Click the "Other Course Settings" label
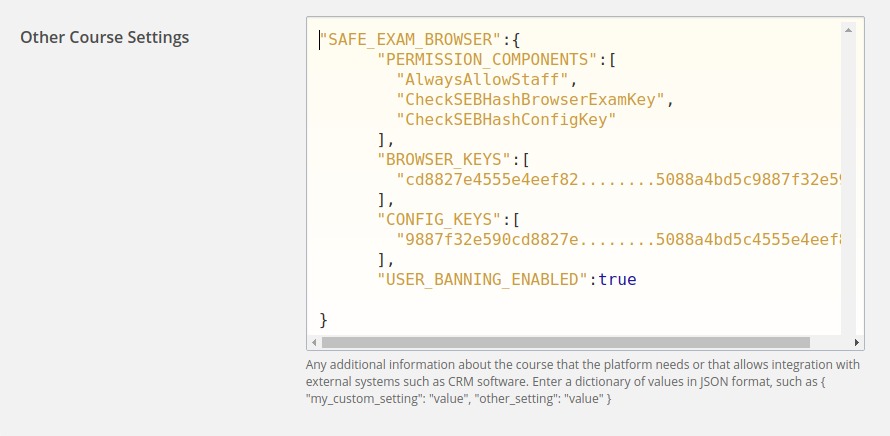This screenshot has width=890, height=436. [x=104, y=37]
